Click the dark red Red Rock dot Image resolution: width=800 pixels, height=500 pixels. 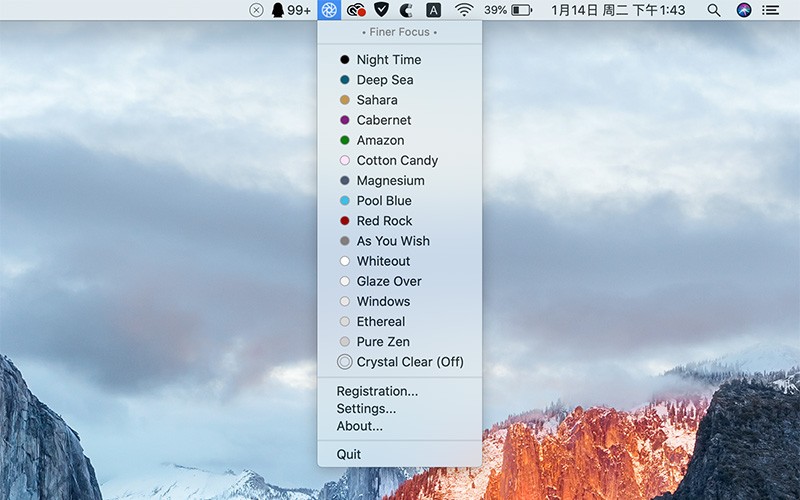tap(345, 221)
